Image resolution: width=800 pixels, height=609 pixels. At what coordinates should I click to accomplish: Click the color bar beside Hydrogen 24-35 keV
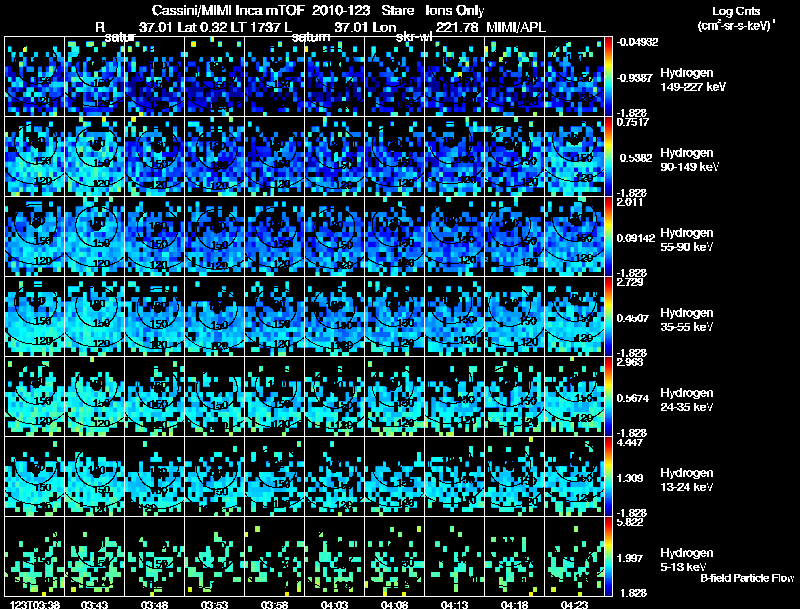point(608,397)
